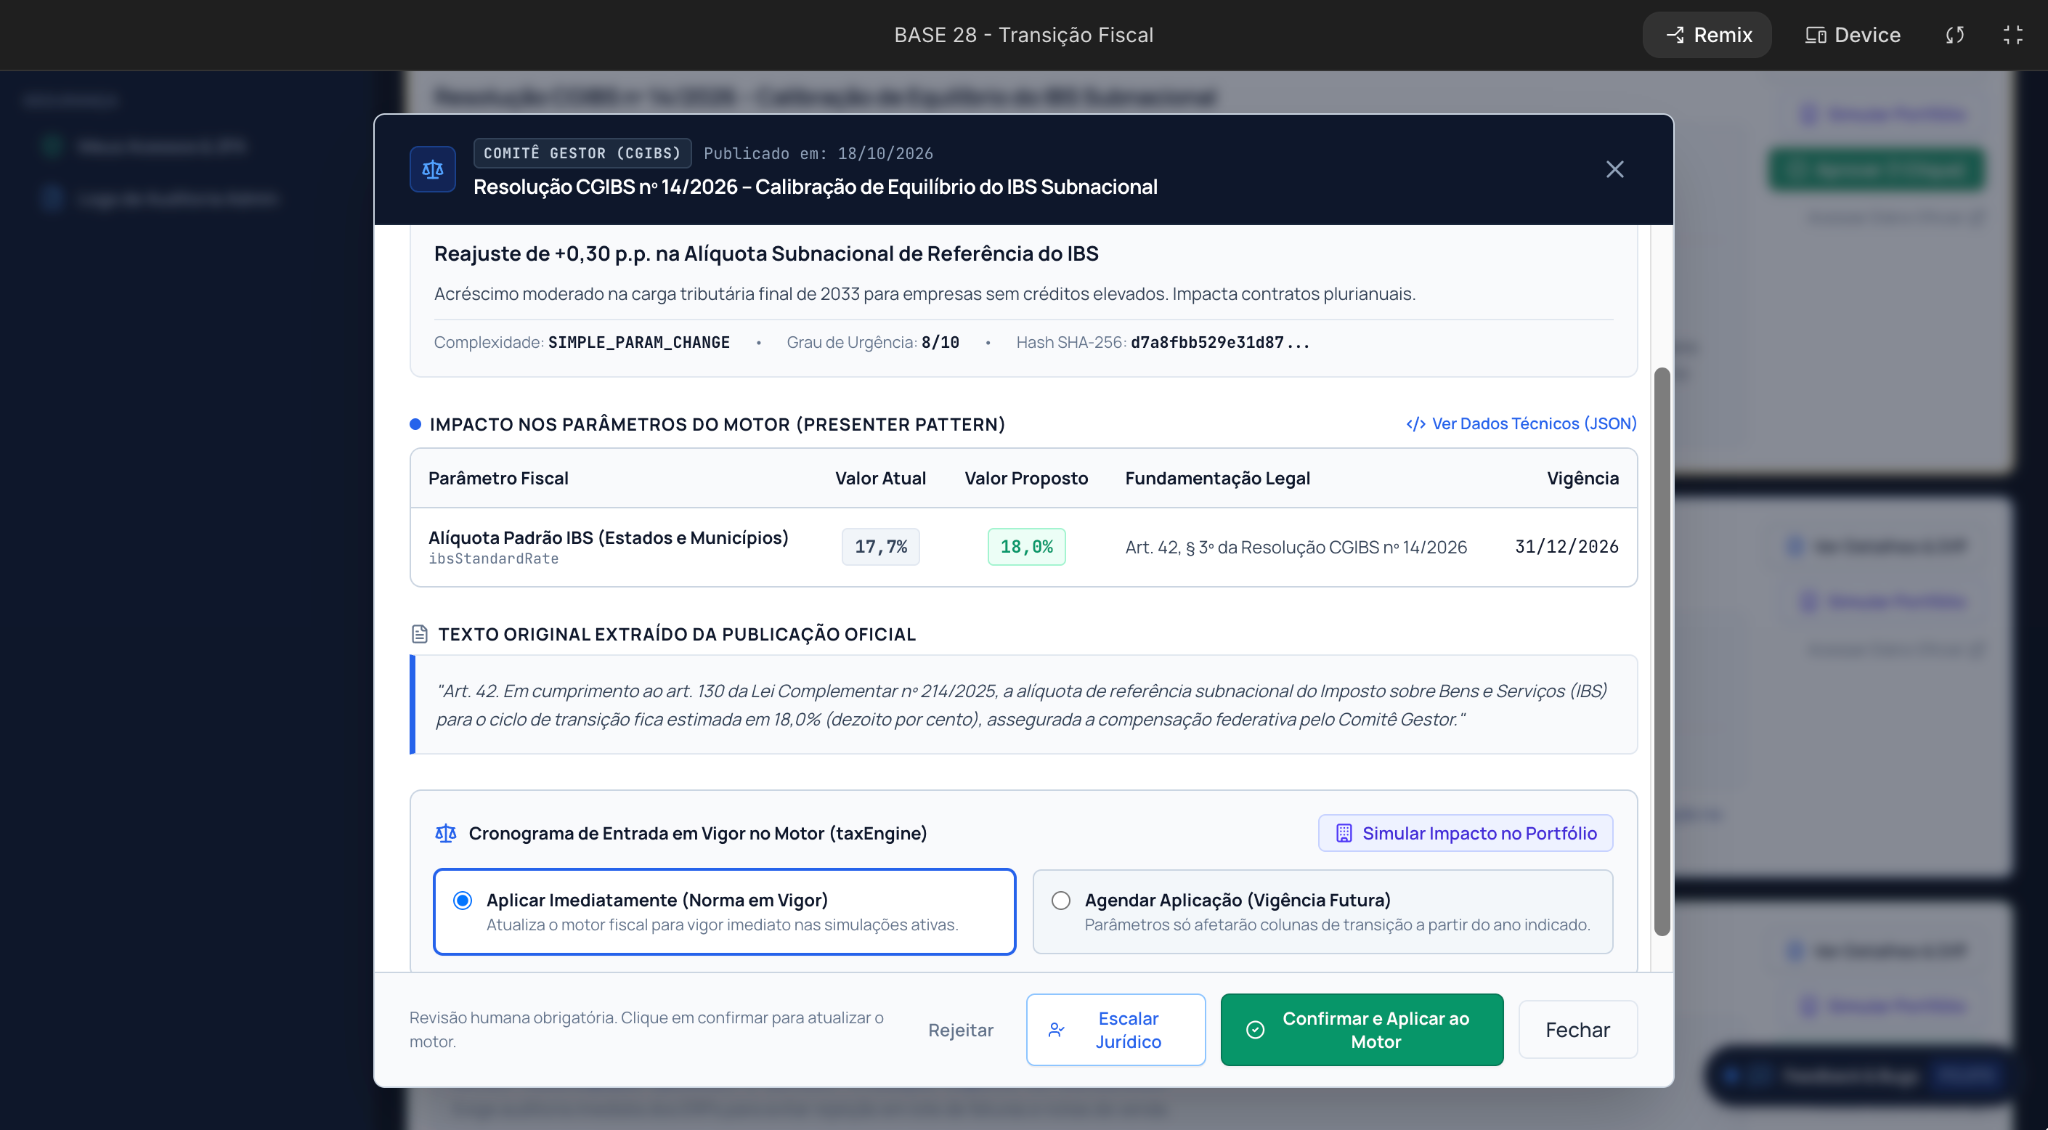Click the current value 17,7% chip
Screen dimensions: 2048x1130
[x=881, y=547]
